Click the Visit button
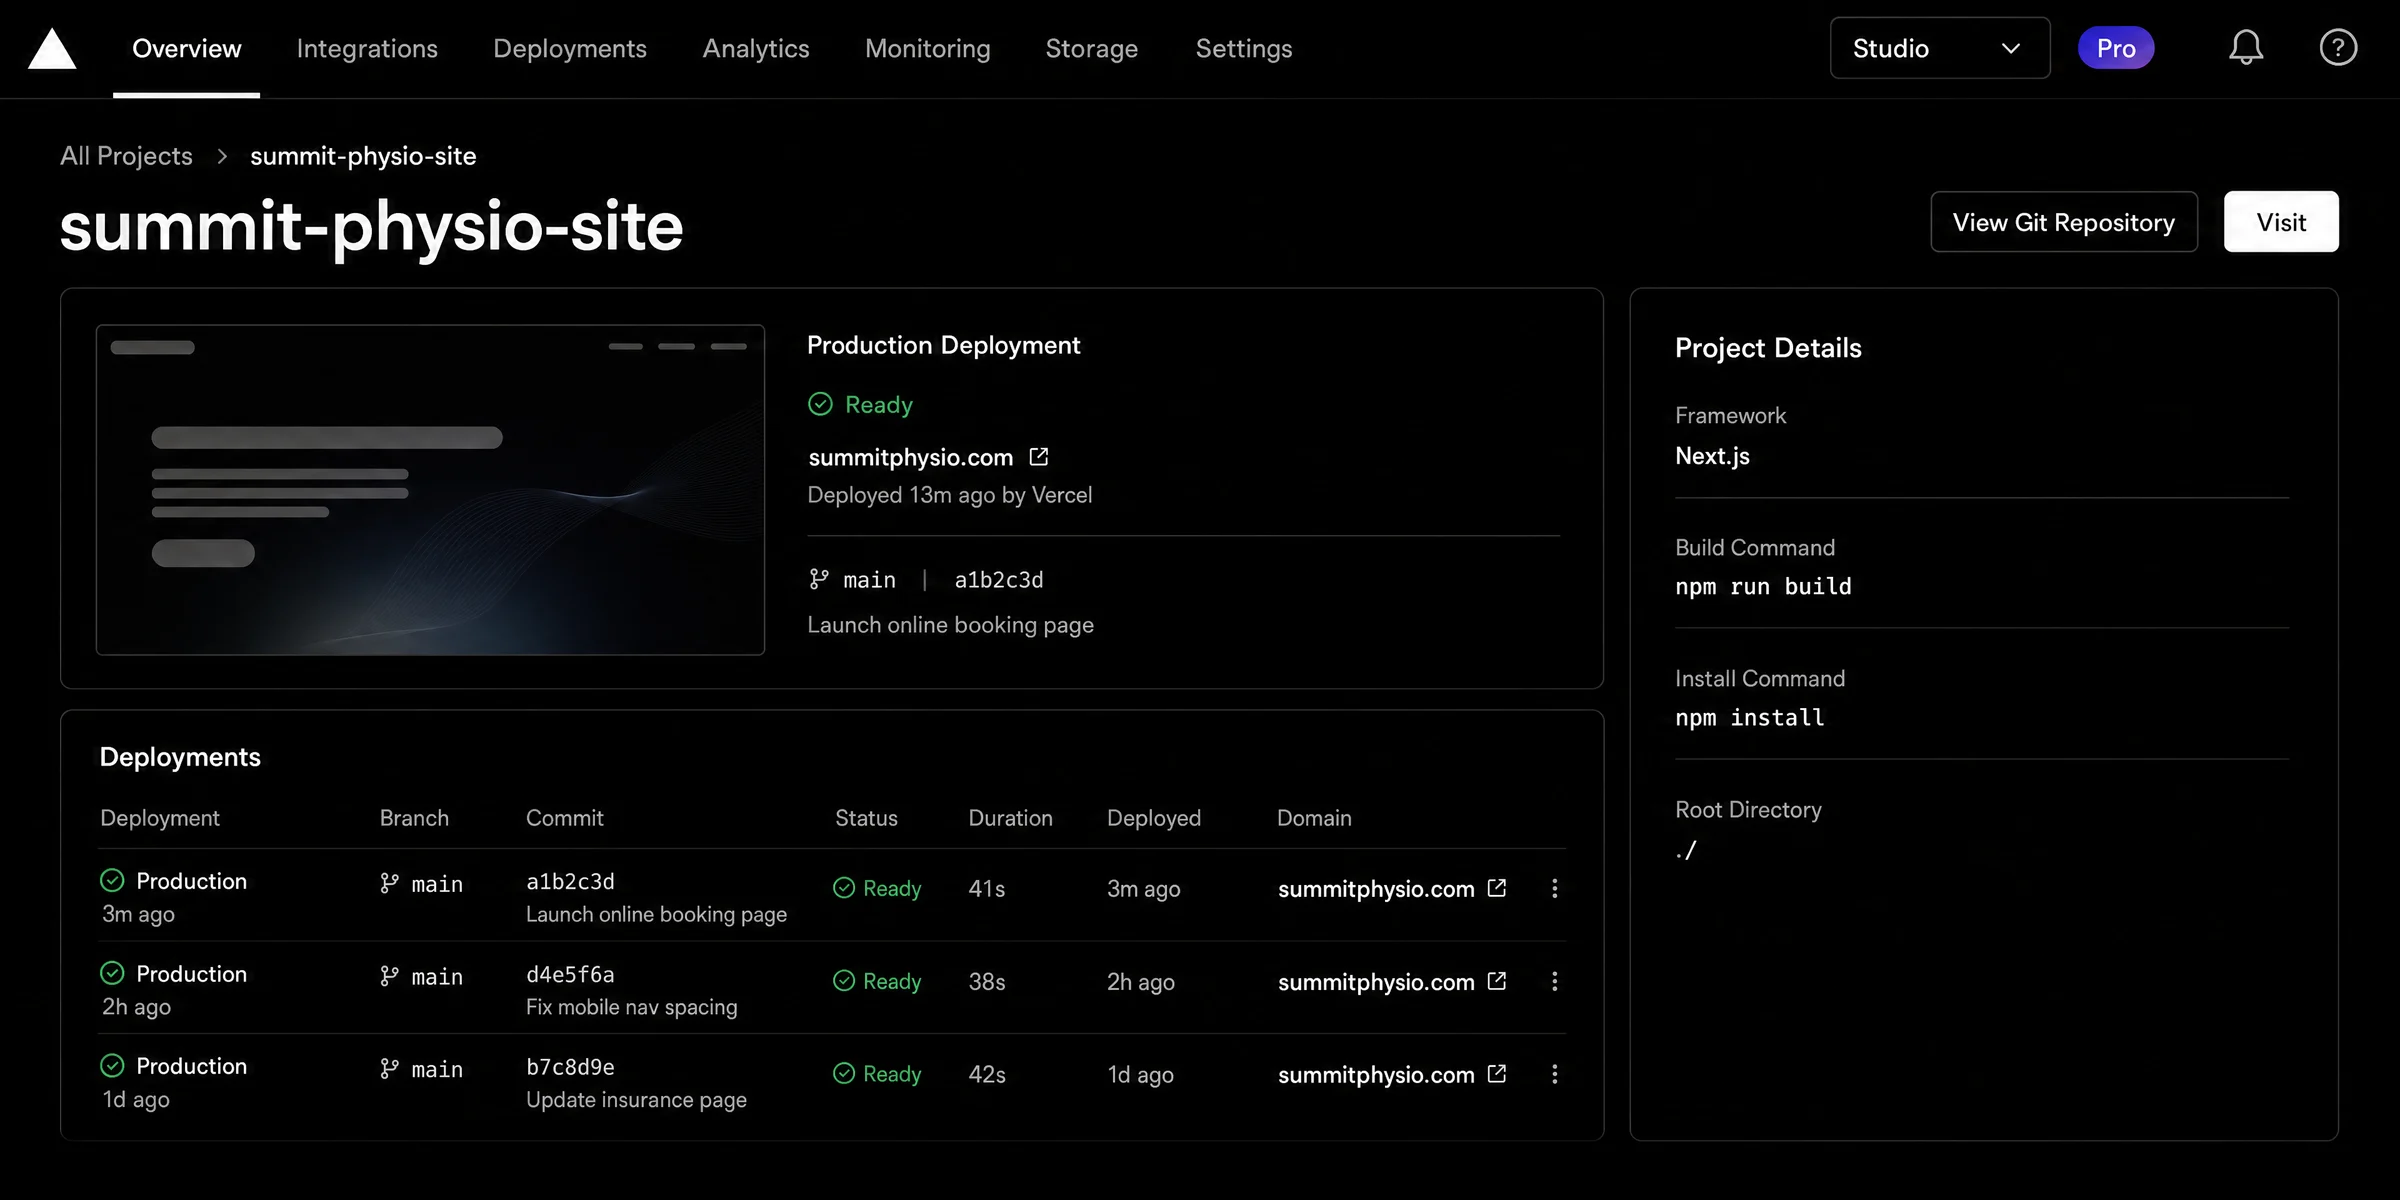 coord(2281,222)
